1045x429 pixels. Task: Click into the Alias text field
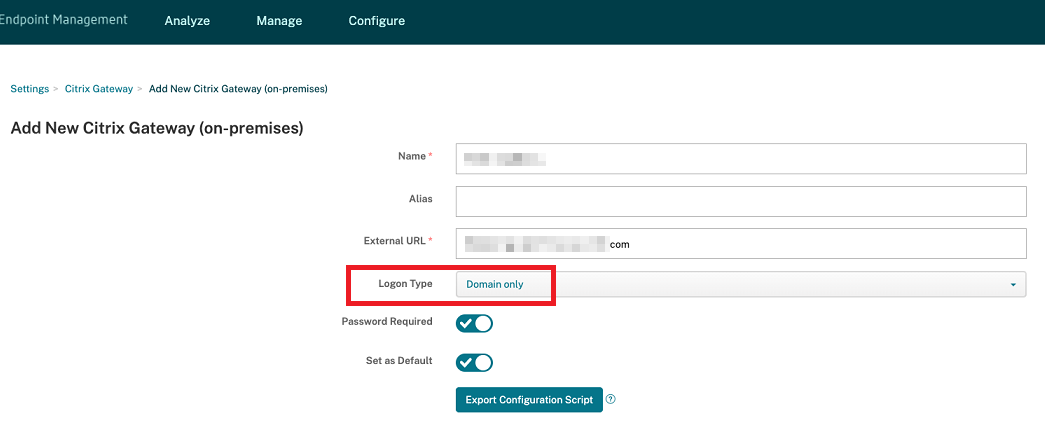click(x=740, y=201)
